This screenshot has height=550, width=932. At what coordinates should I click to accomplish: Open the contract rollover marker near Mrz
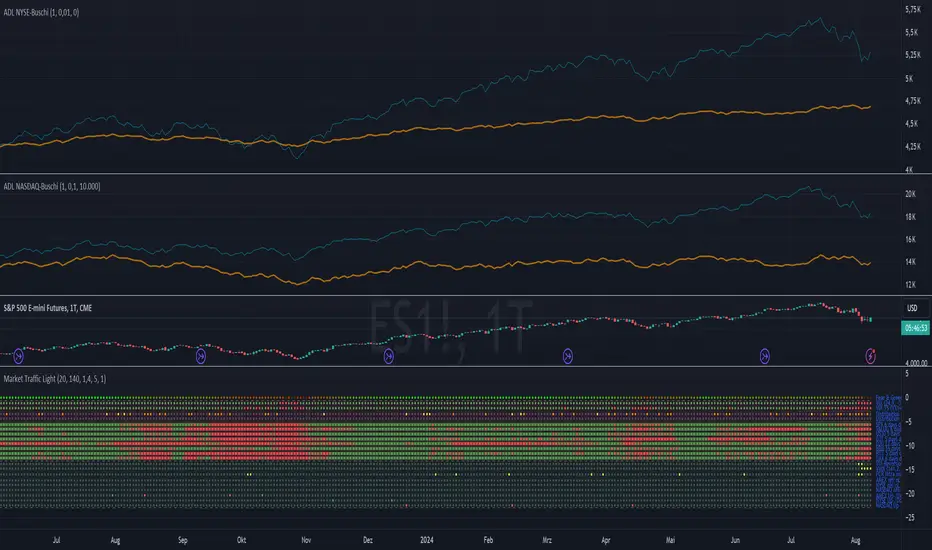click(x=568, y=356)
